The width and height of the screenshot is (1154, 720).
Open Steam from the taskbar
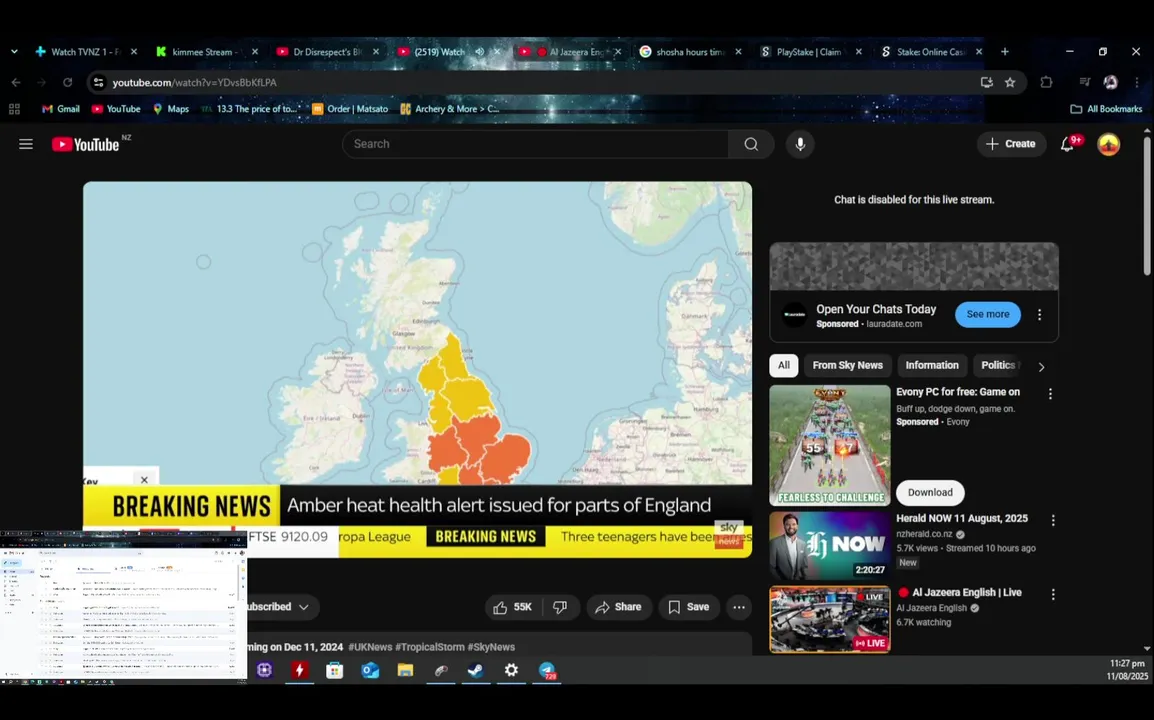coord(476,671)
